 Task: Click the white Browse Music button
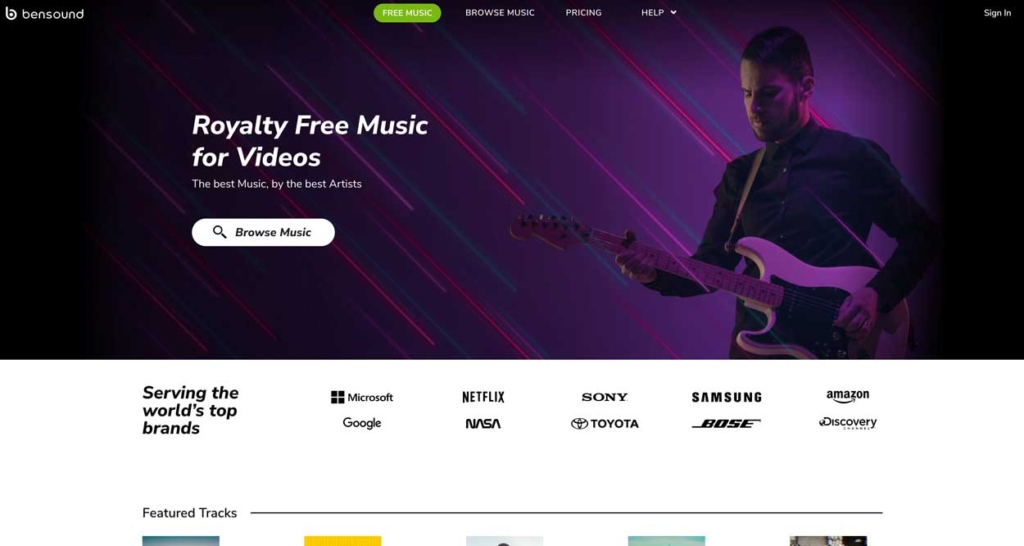[263, 233]
